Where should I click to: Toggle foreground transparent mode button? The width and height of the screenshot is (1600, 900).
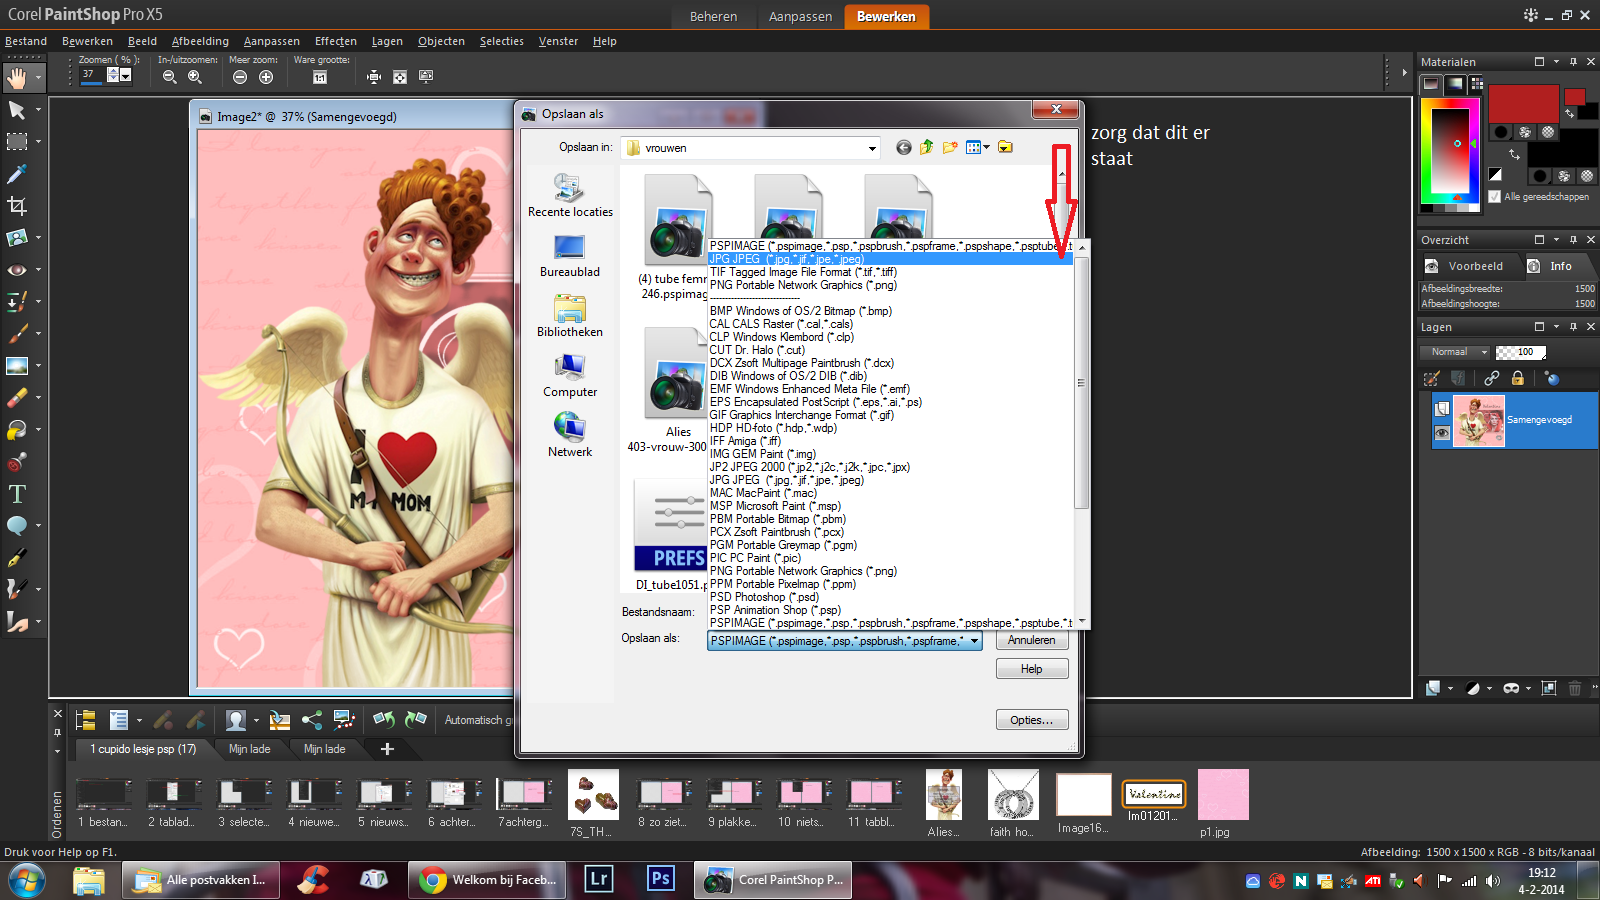(1548, 132)
